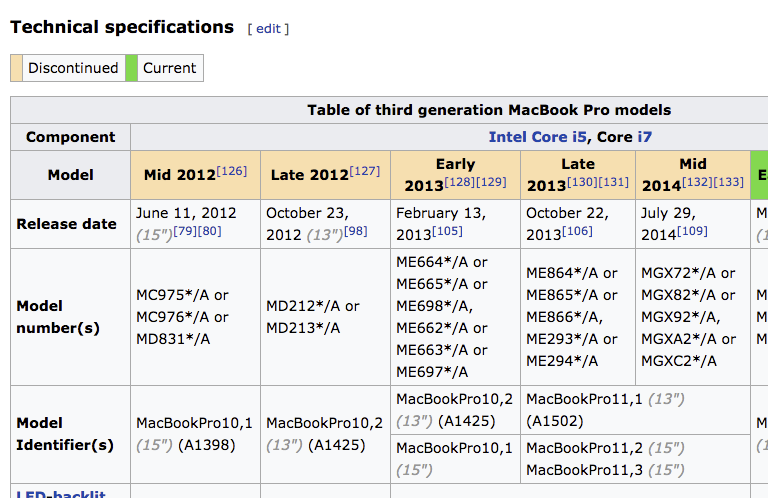Screen dimensions: 768x498
Task: Click MacBookPro11,2 (15") identifier
Action: [x=605, y=448]
